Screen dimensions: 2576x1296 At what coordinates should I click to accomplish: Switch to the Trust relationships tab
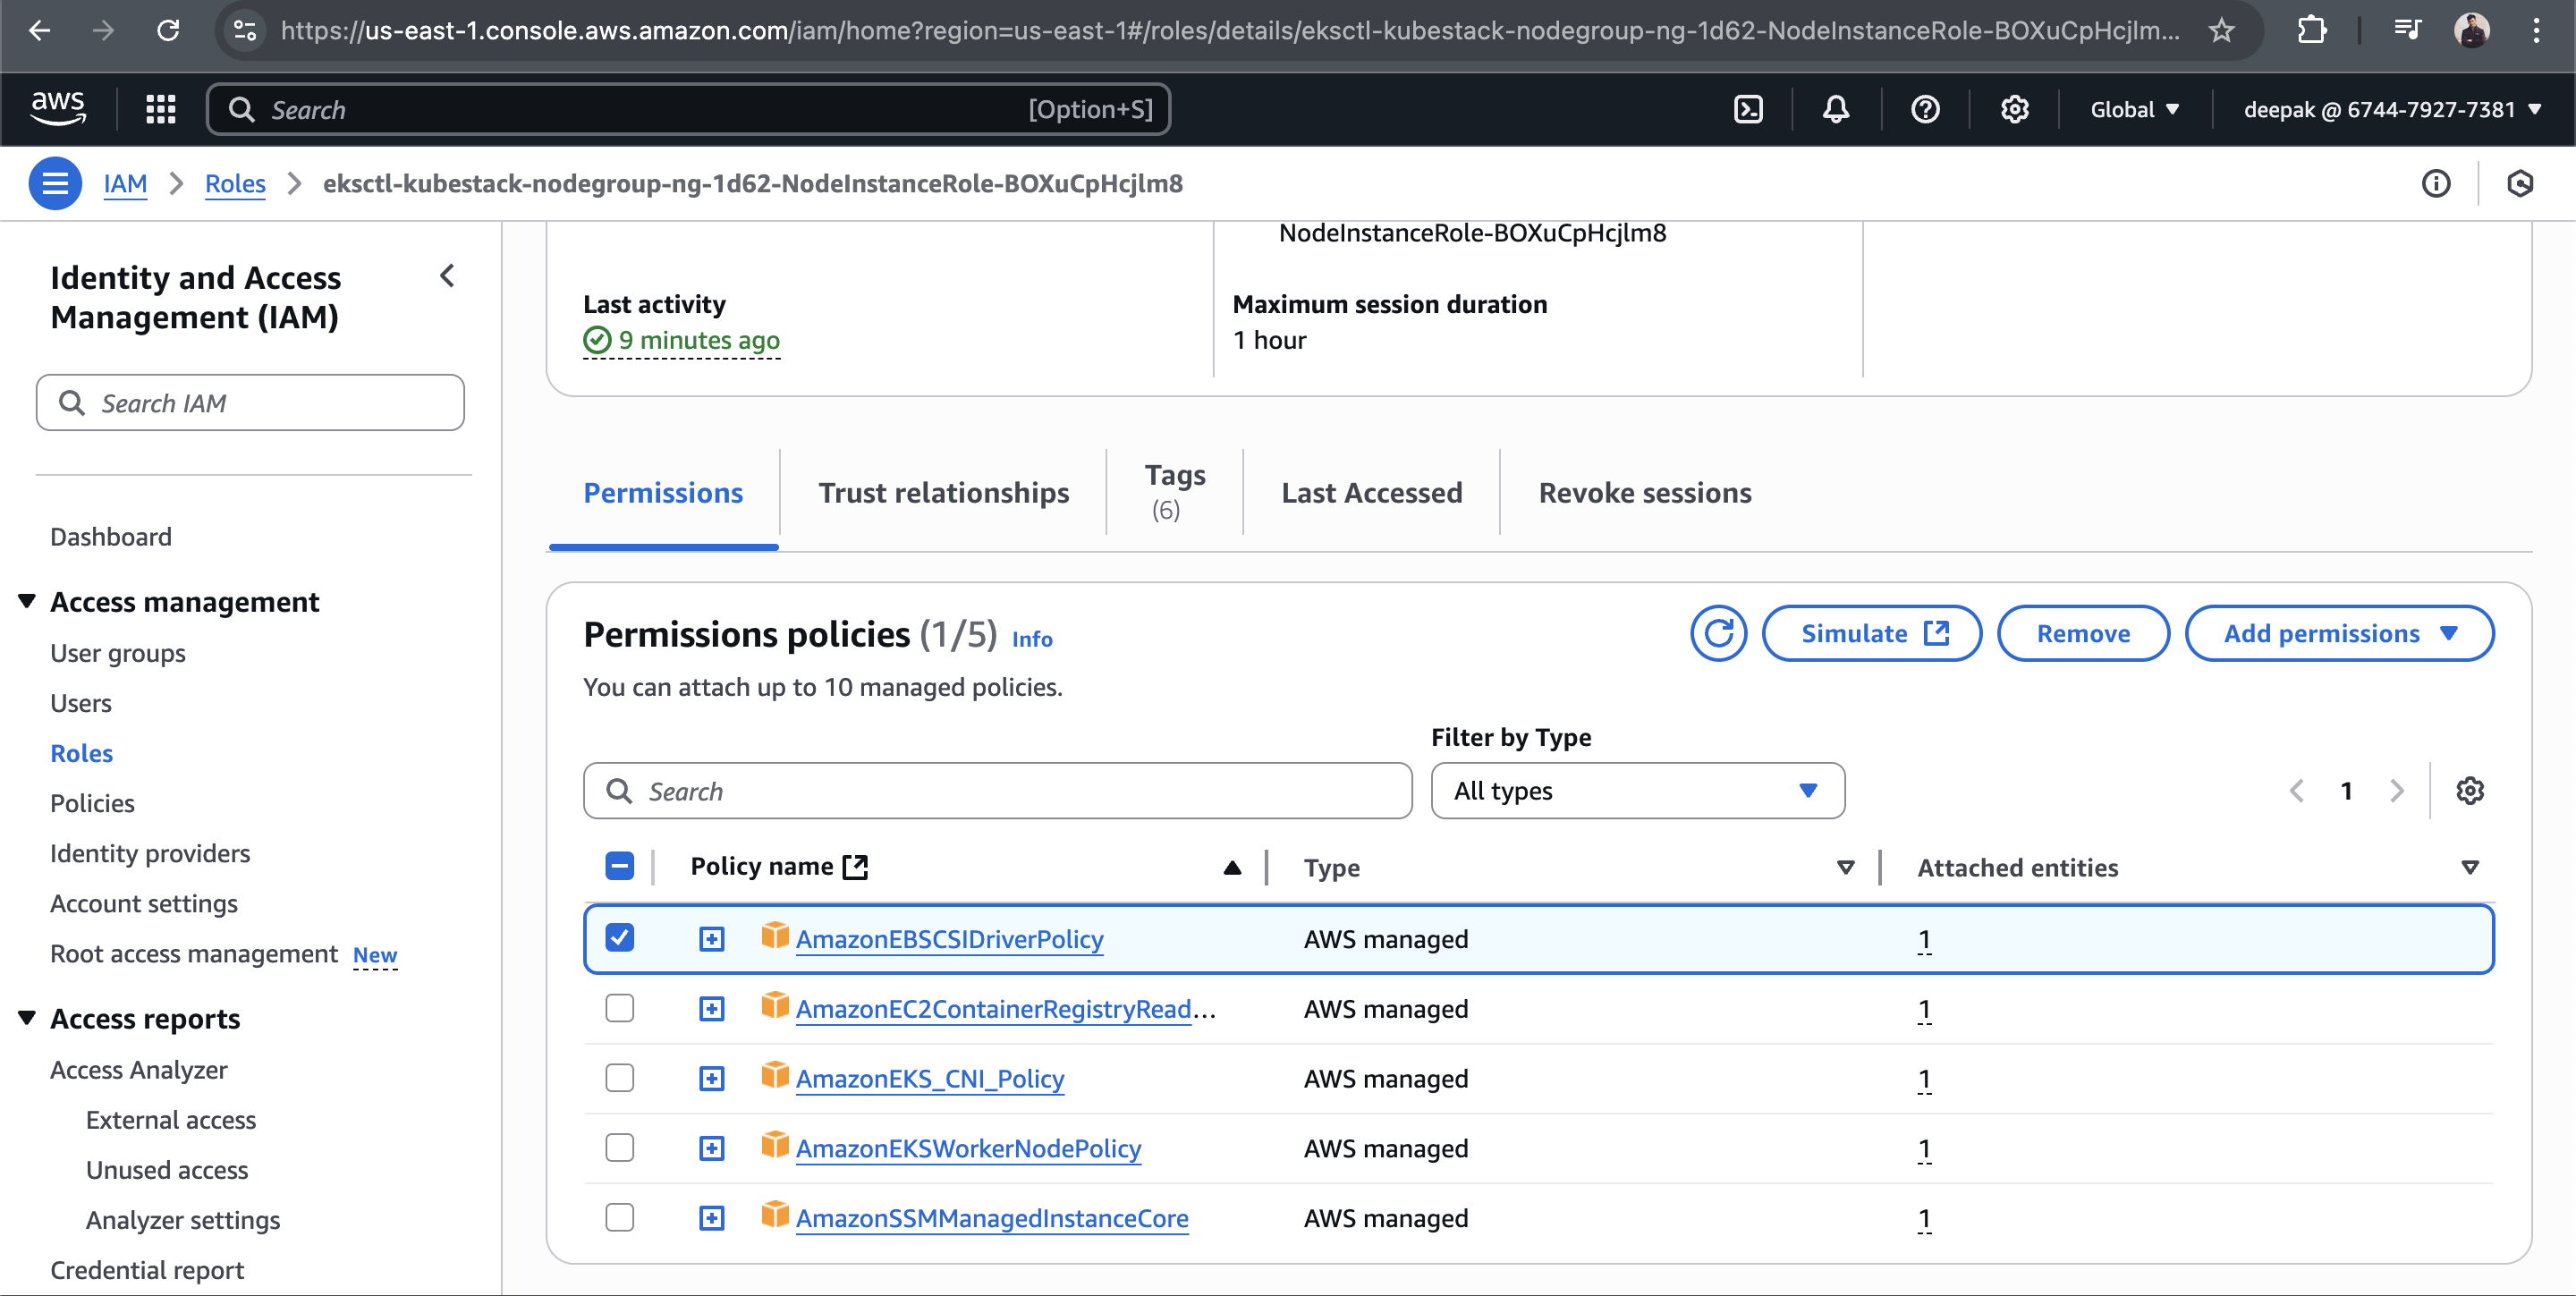943,493
